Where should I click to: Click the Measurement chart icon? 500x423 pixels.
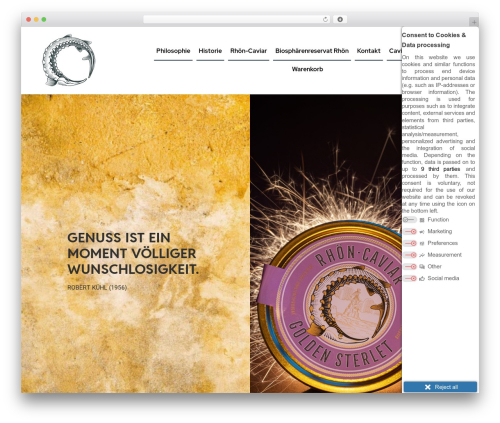click(422, 255)
